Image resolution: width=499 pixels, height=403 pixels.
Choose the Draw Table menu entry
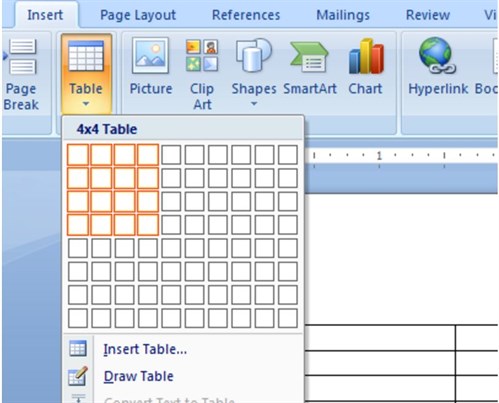(x=138, y=376)
